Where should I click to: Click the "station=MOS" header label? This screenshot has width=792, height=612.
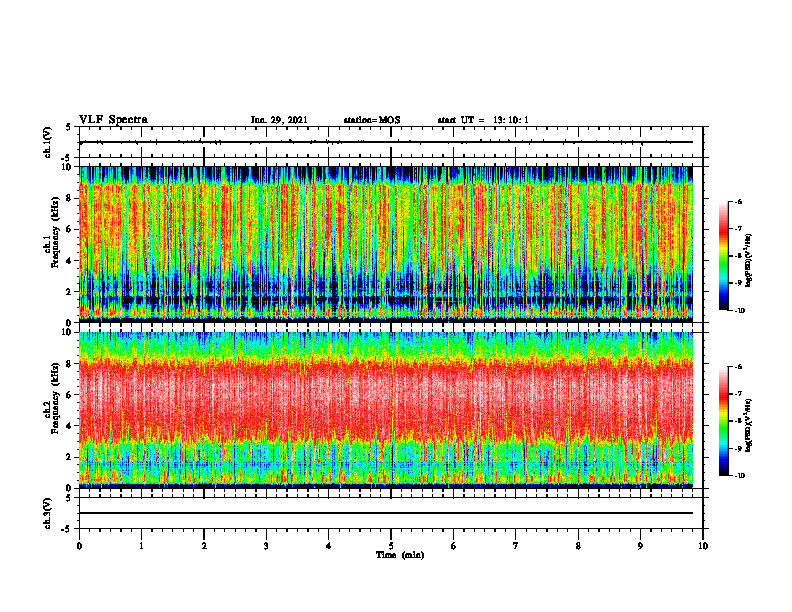(x=372, y=120)
